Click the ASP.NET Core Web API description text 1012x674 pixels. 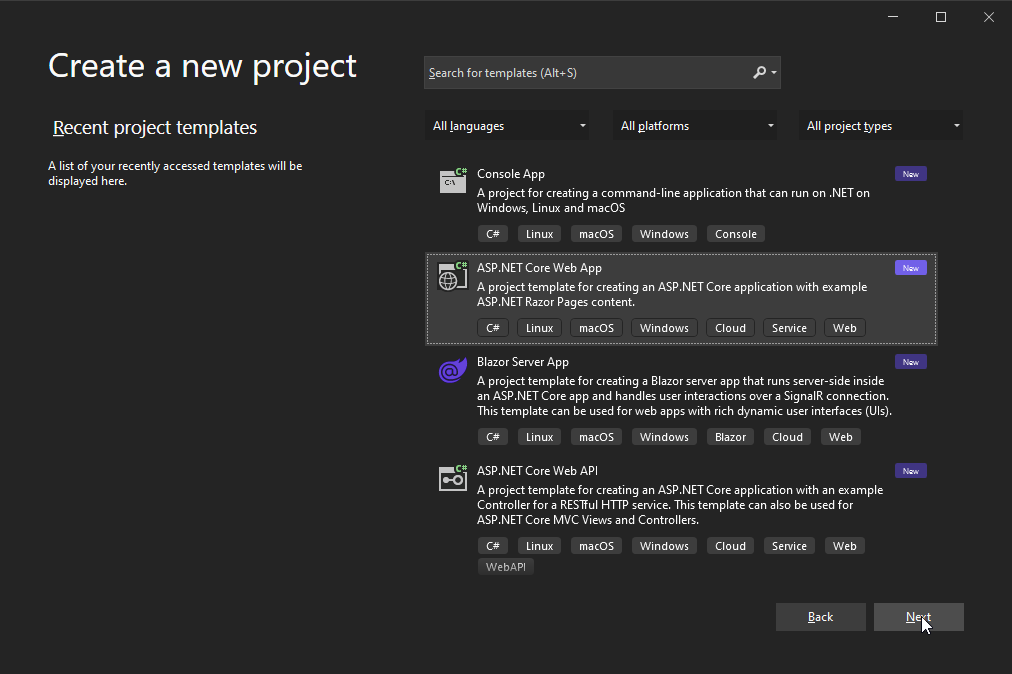click(680, 505)
